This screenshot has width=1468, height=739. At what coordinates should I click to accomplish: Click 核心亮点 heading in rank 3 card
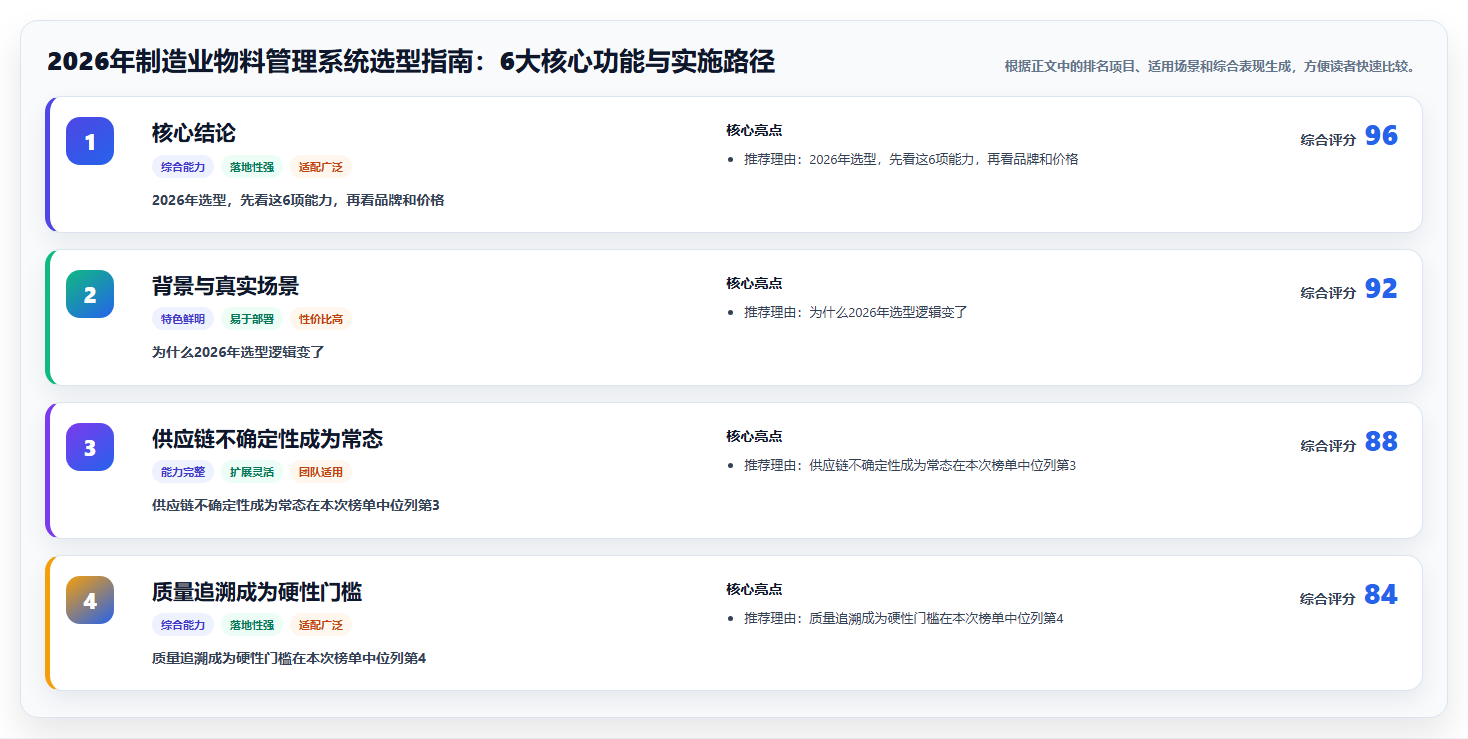754,436
